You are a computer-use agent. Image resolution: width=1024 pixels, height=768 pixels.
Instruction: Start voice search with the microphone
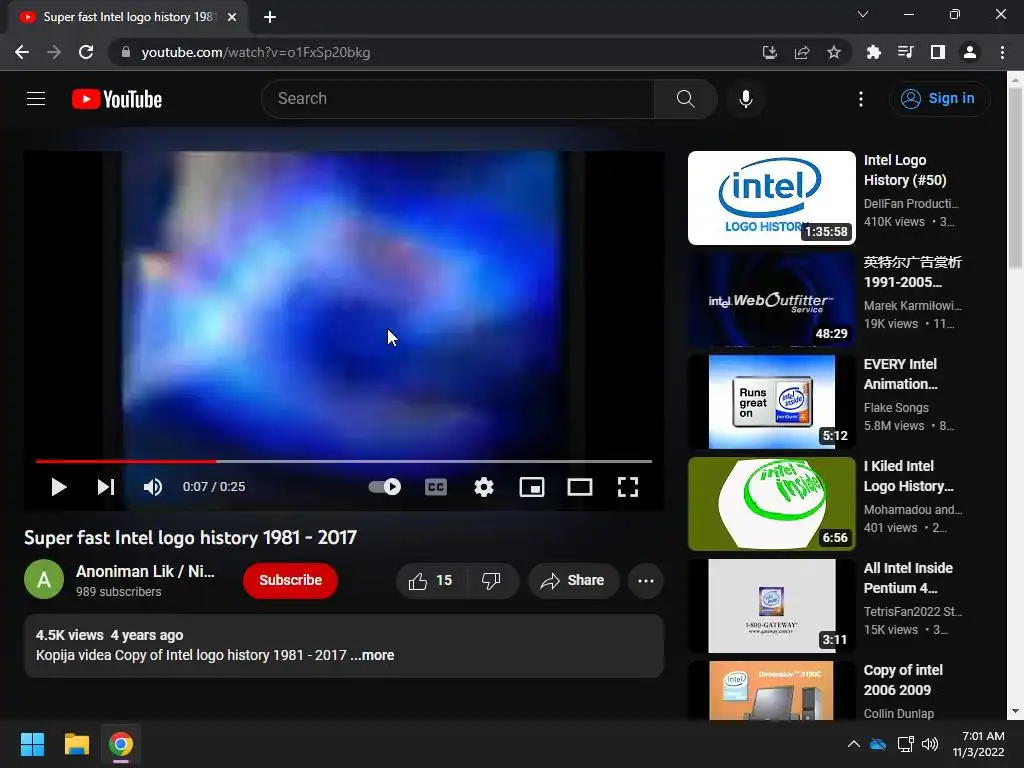(x=745, y=99)
